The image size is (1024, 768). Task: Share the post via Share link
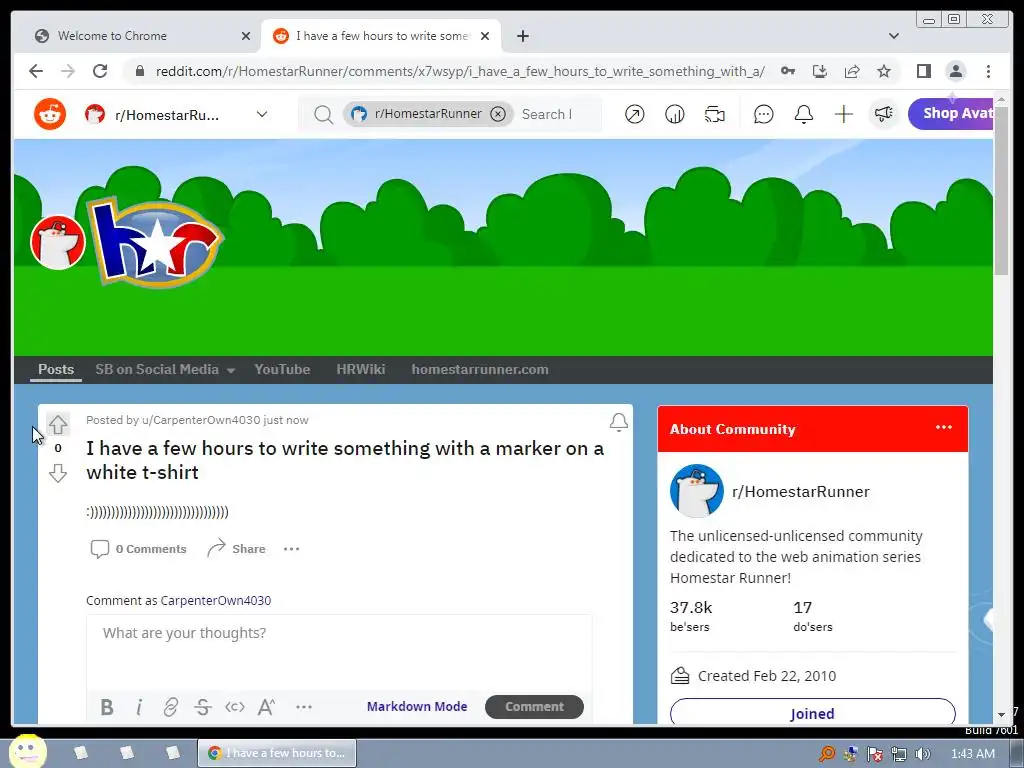click(x=236, y=549)
